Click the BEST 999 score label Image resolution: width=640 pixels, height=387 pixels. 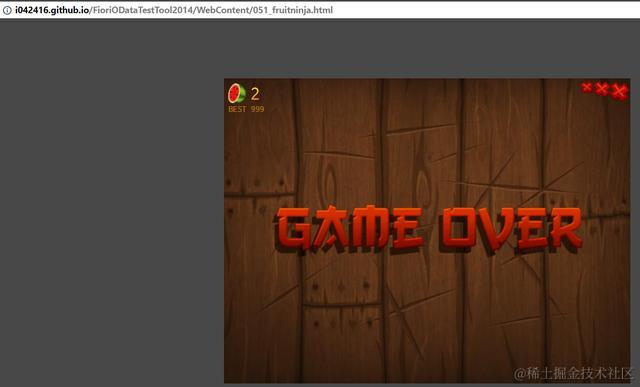click(246, 109)
